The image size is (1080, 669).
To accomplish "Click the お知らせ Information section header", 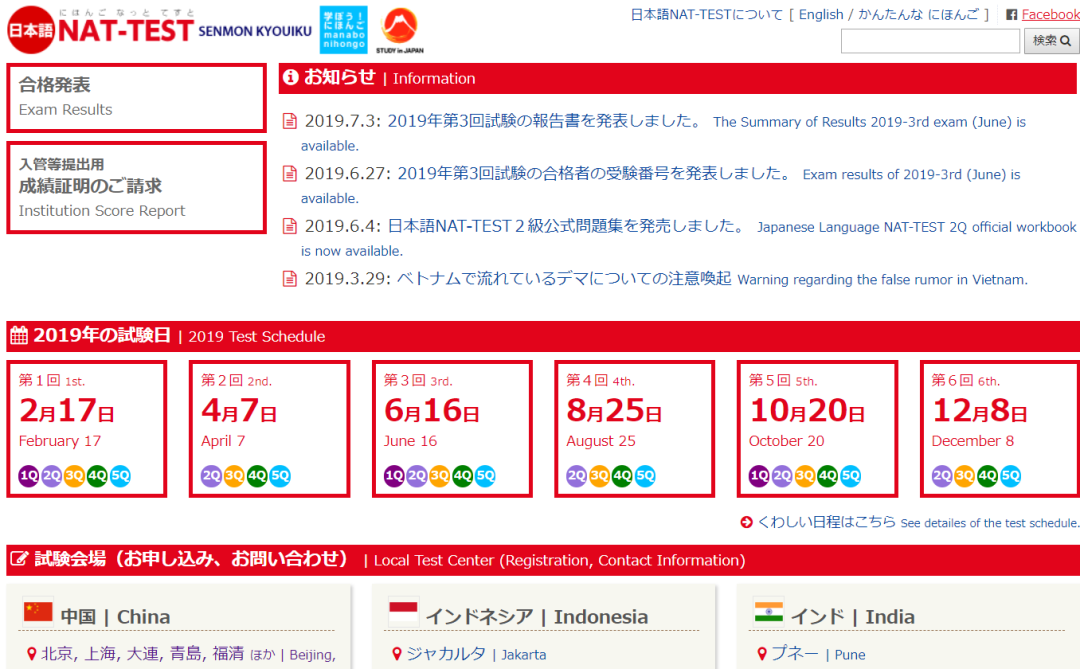I will (x=678, y=78).
